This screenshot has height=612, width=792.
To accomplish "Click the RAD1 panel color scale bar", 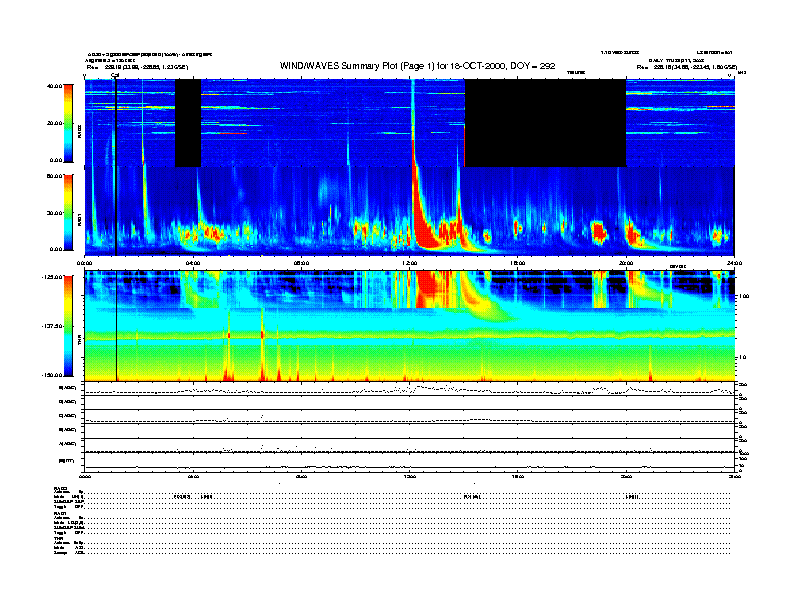I will click(68, 212).
